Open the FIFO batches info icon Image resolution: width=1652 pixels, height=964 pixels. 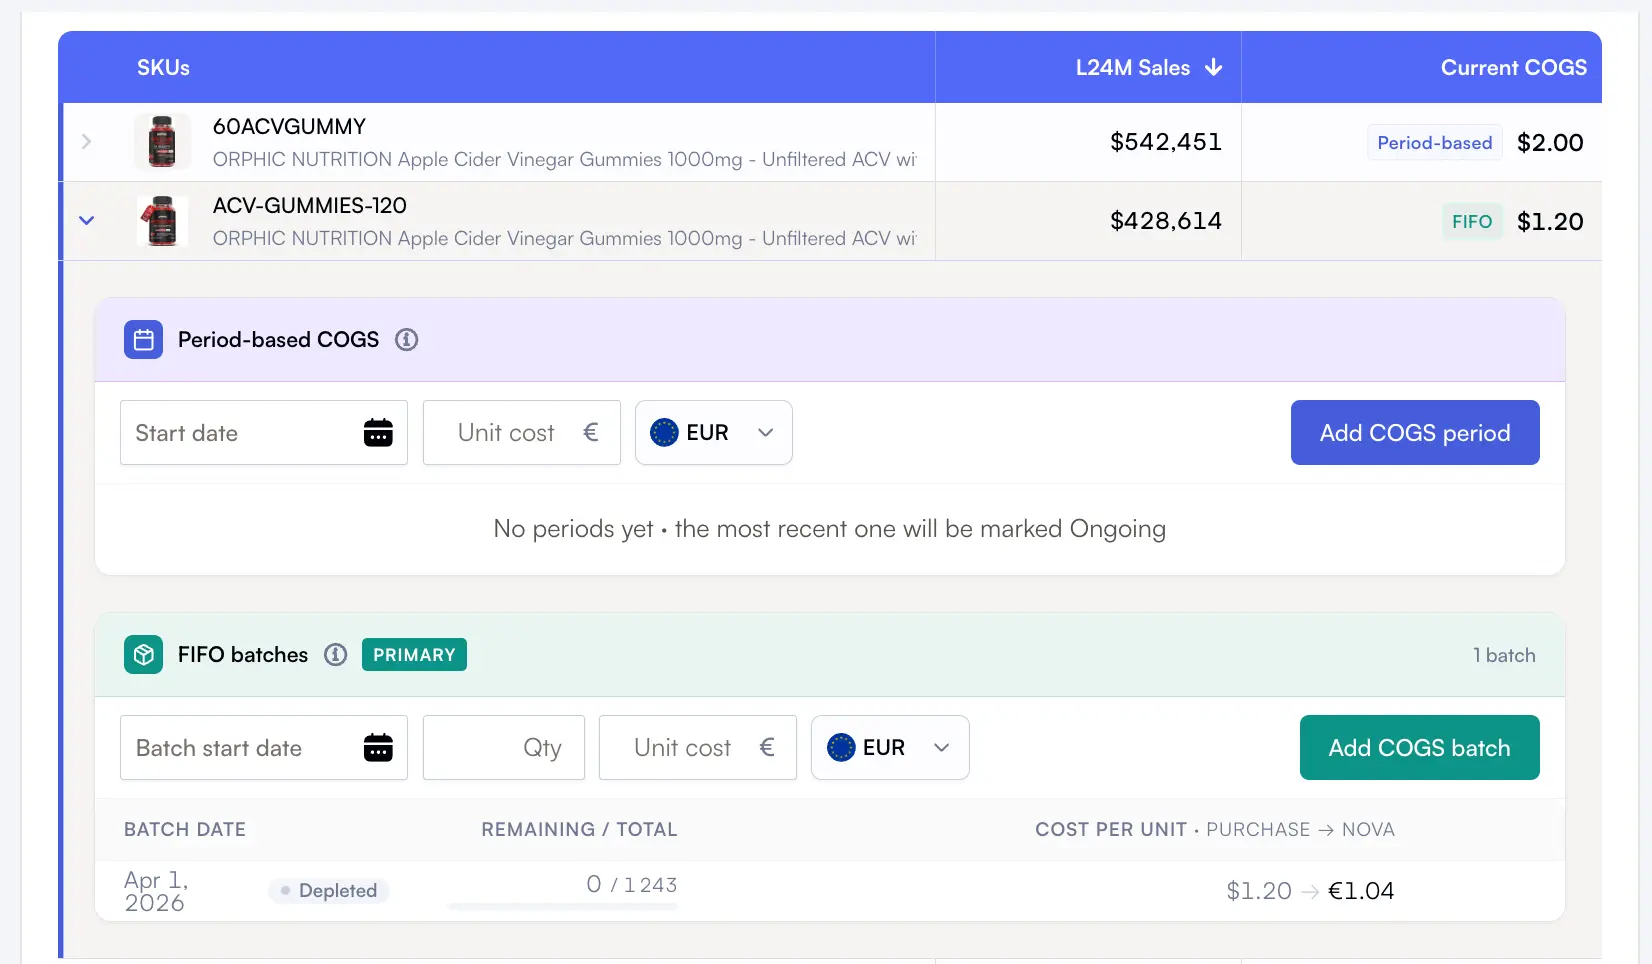[335, 655]
